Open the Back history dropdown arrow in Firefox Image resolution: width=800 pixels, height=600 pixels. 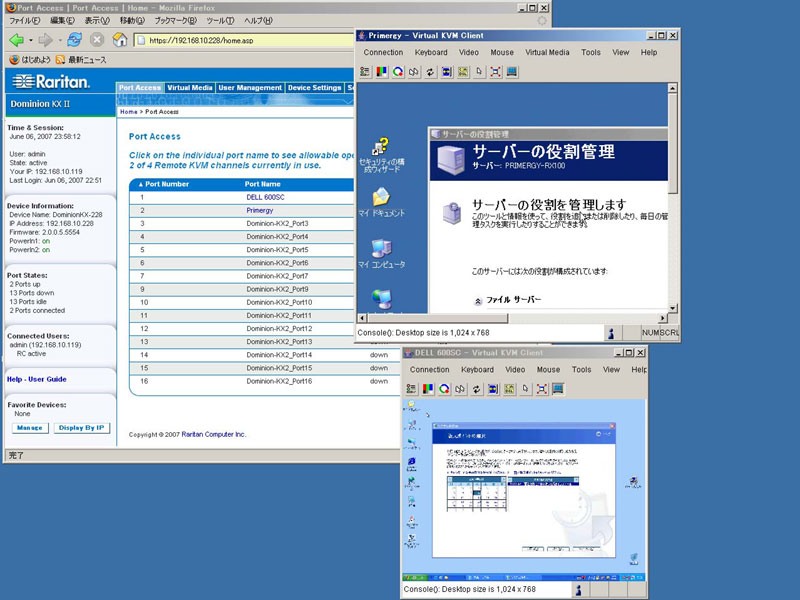click(31, 40)
